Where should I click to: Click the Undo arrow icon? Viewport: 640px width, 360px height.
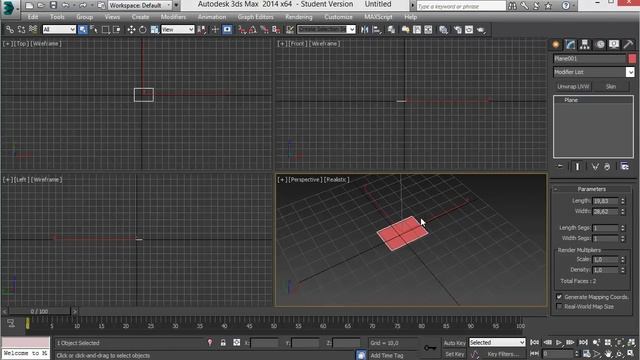coord(65,5)
